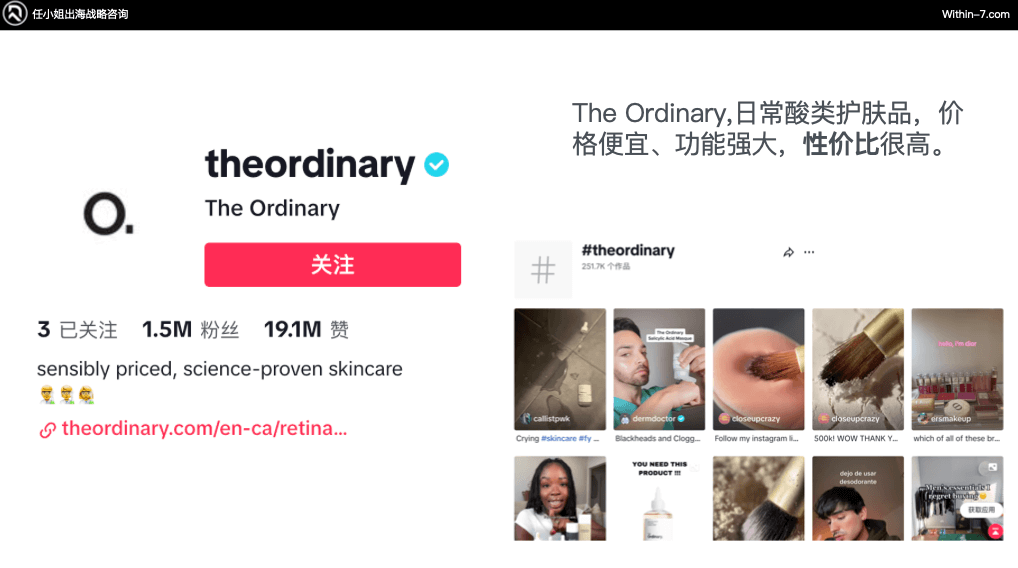Click the #skincare hashtag in the first caption

click(558, 439)
